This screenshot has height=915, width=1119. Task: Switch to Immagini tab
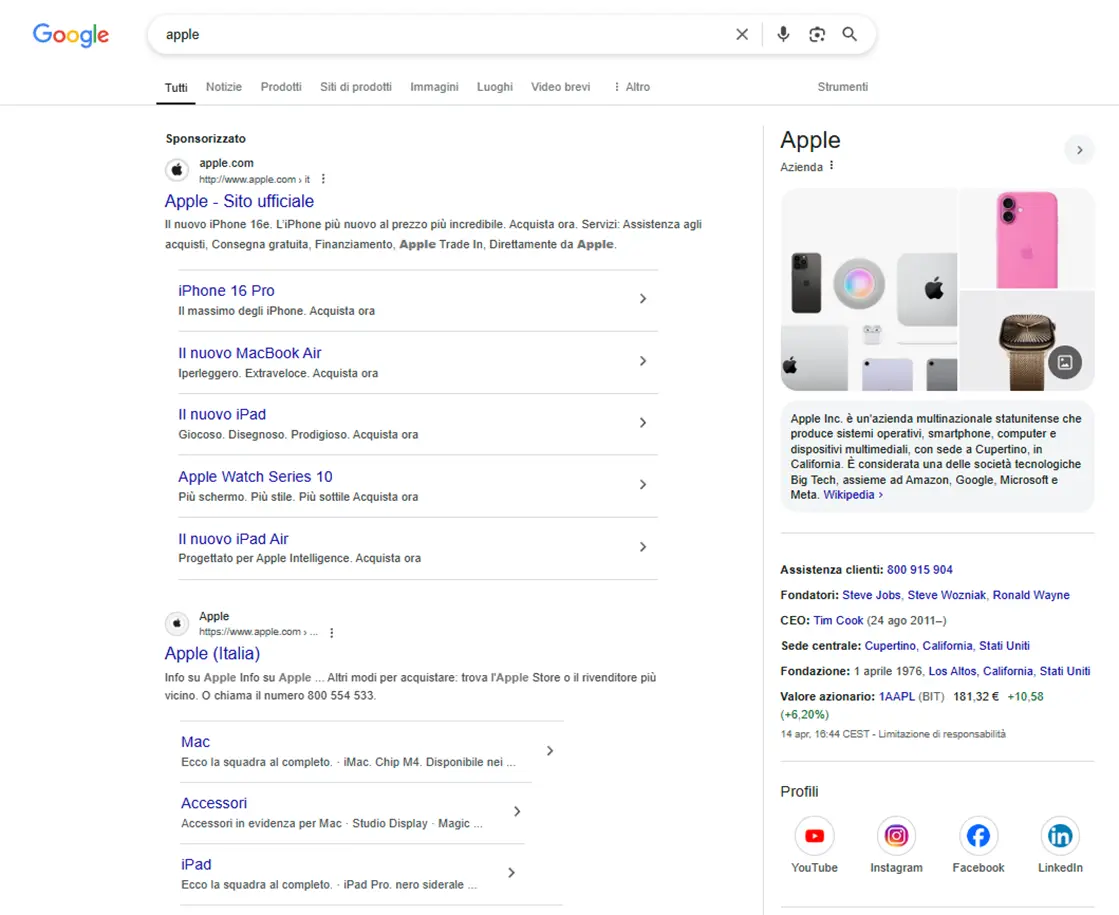tap(434, 87)
